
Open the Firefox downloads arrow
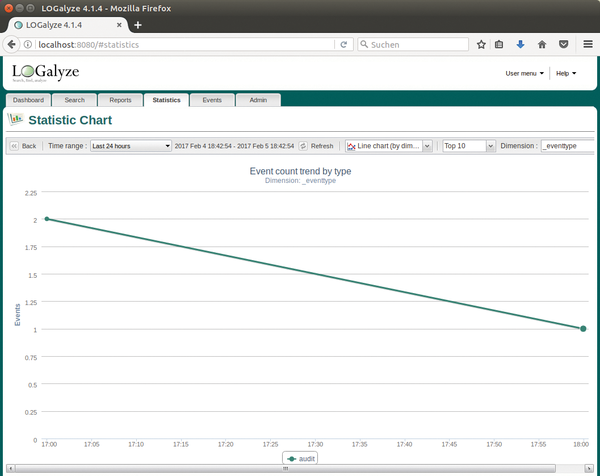(x=520, y=45)
